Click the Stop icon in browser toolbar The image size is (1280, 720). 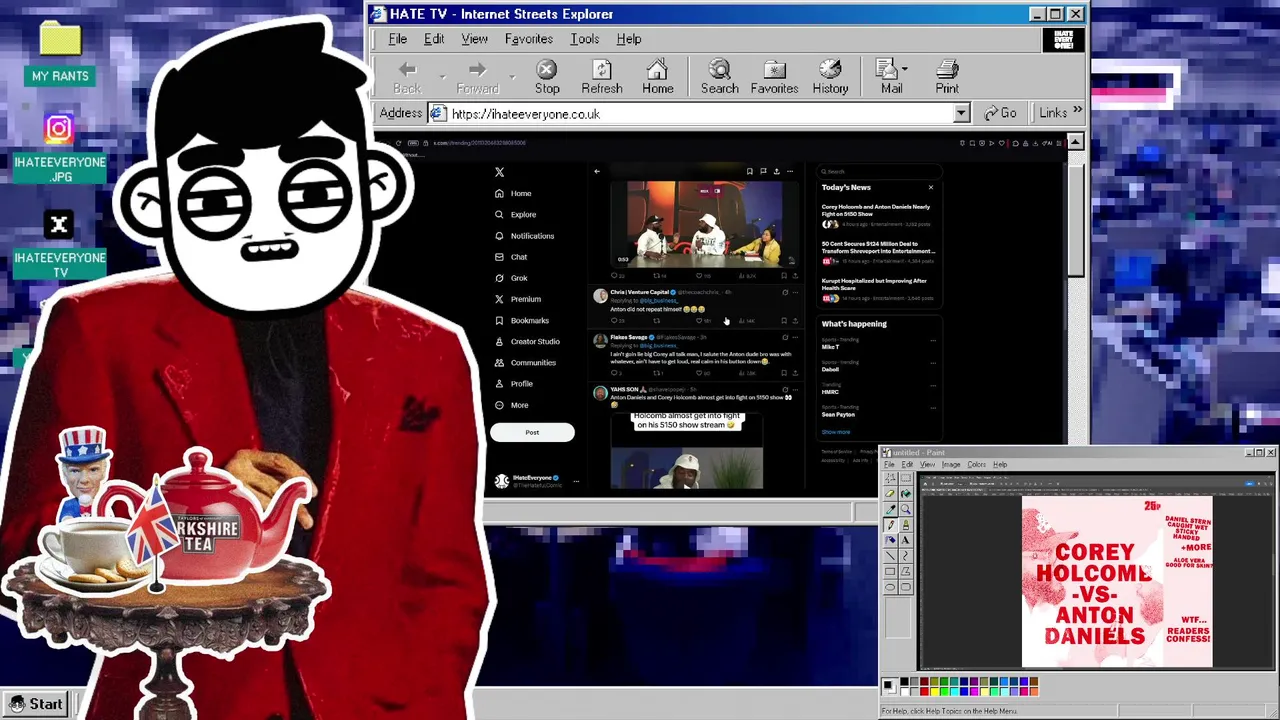547,77
